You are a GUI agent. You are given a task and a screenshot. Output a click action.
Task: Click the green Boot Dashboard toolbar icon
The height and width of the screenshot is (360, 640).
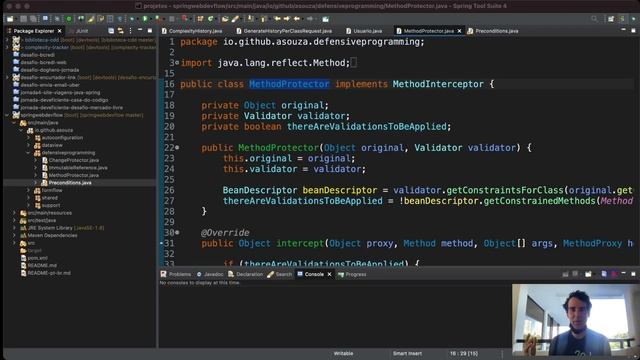pyautogui.click(x=69, y=19)
